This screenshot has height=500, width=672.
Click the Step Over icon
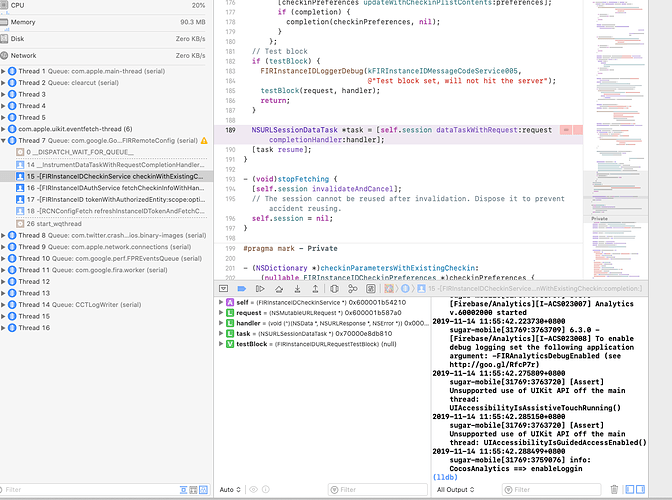point(279,289)
